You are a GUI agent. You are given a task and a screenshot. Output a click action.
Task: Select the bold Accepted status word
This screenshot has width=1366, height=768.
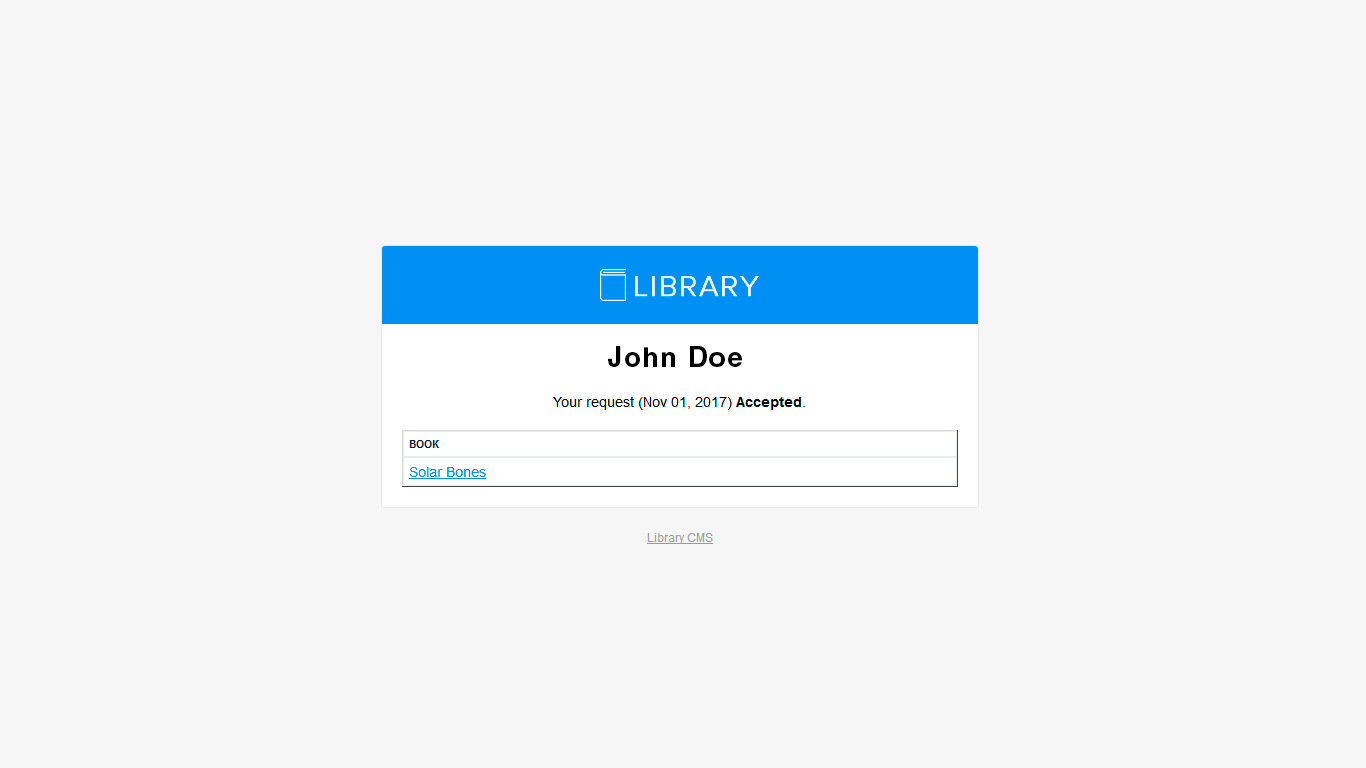[x=769, y=402]
